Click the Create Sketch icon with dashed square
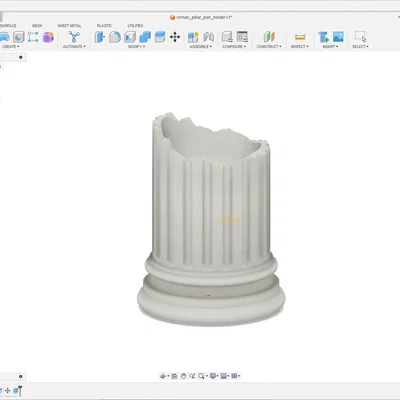 coord(33,37)
